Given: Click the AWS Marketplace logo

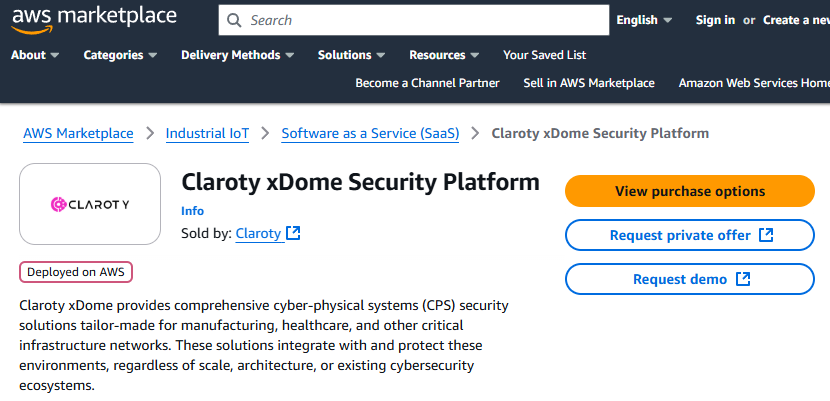Looking at the screenshot, I should 94,20.
